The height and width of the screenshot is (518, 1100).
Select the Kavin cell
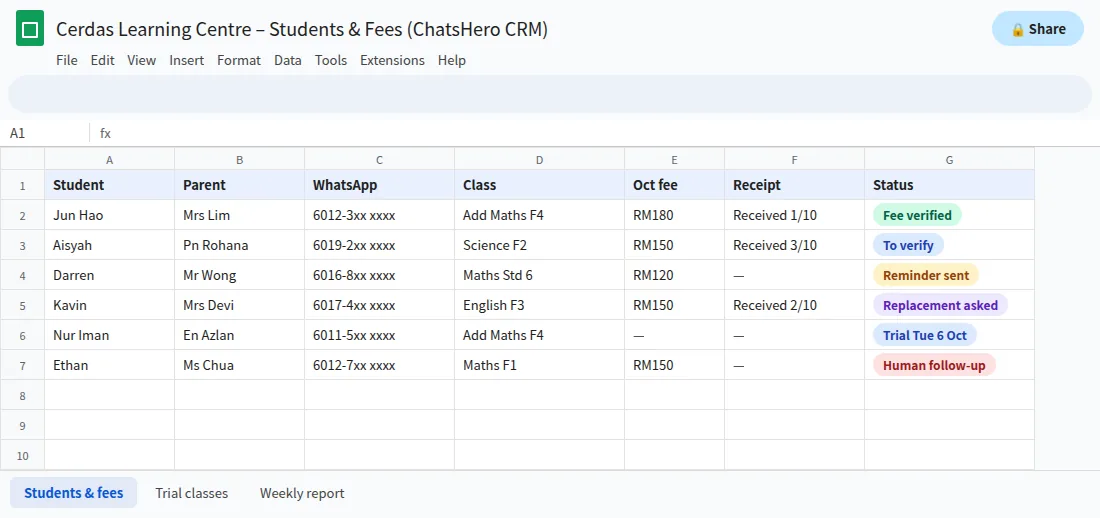(109, 305)
